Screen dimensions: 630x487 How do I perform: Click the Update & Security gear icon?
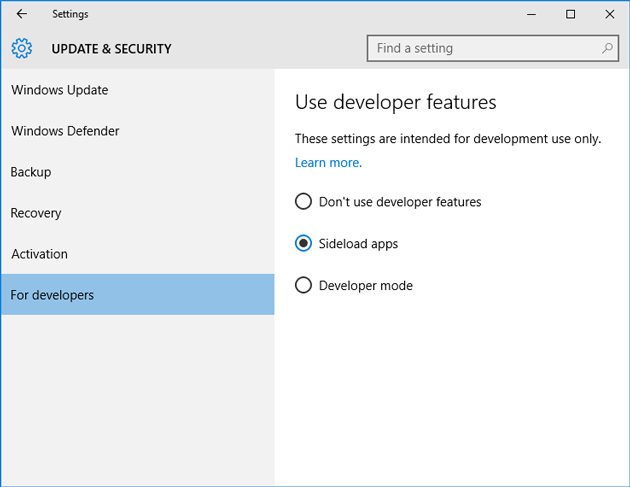tap(22, 48)
